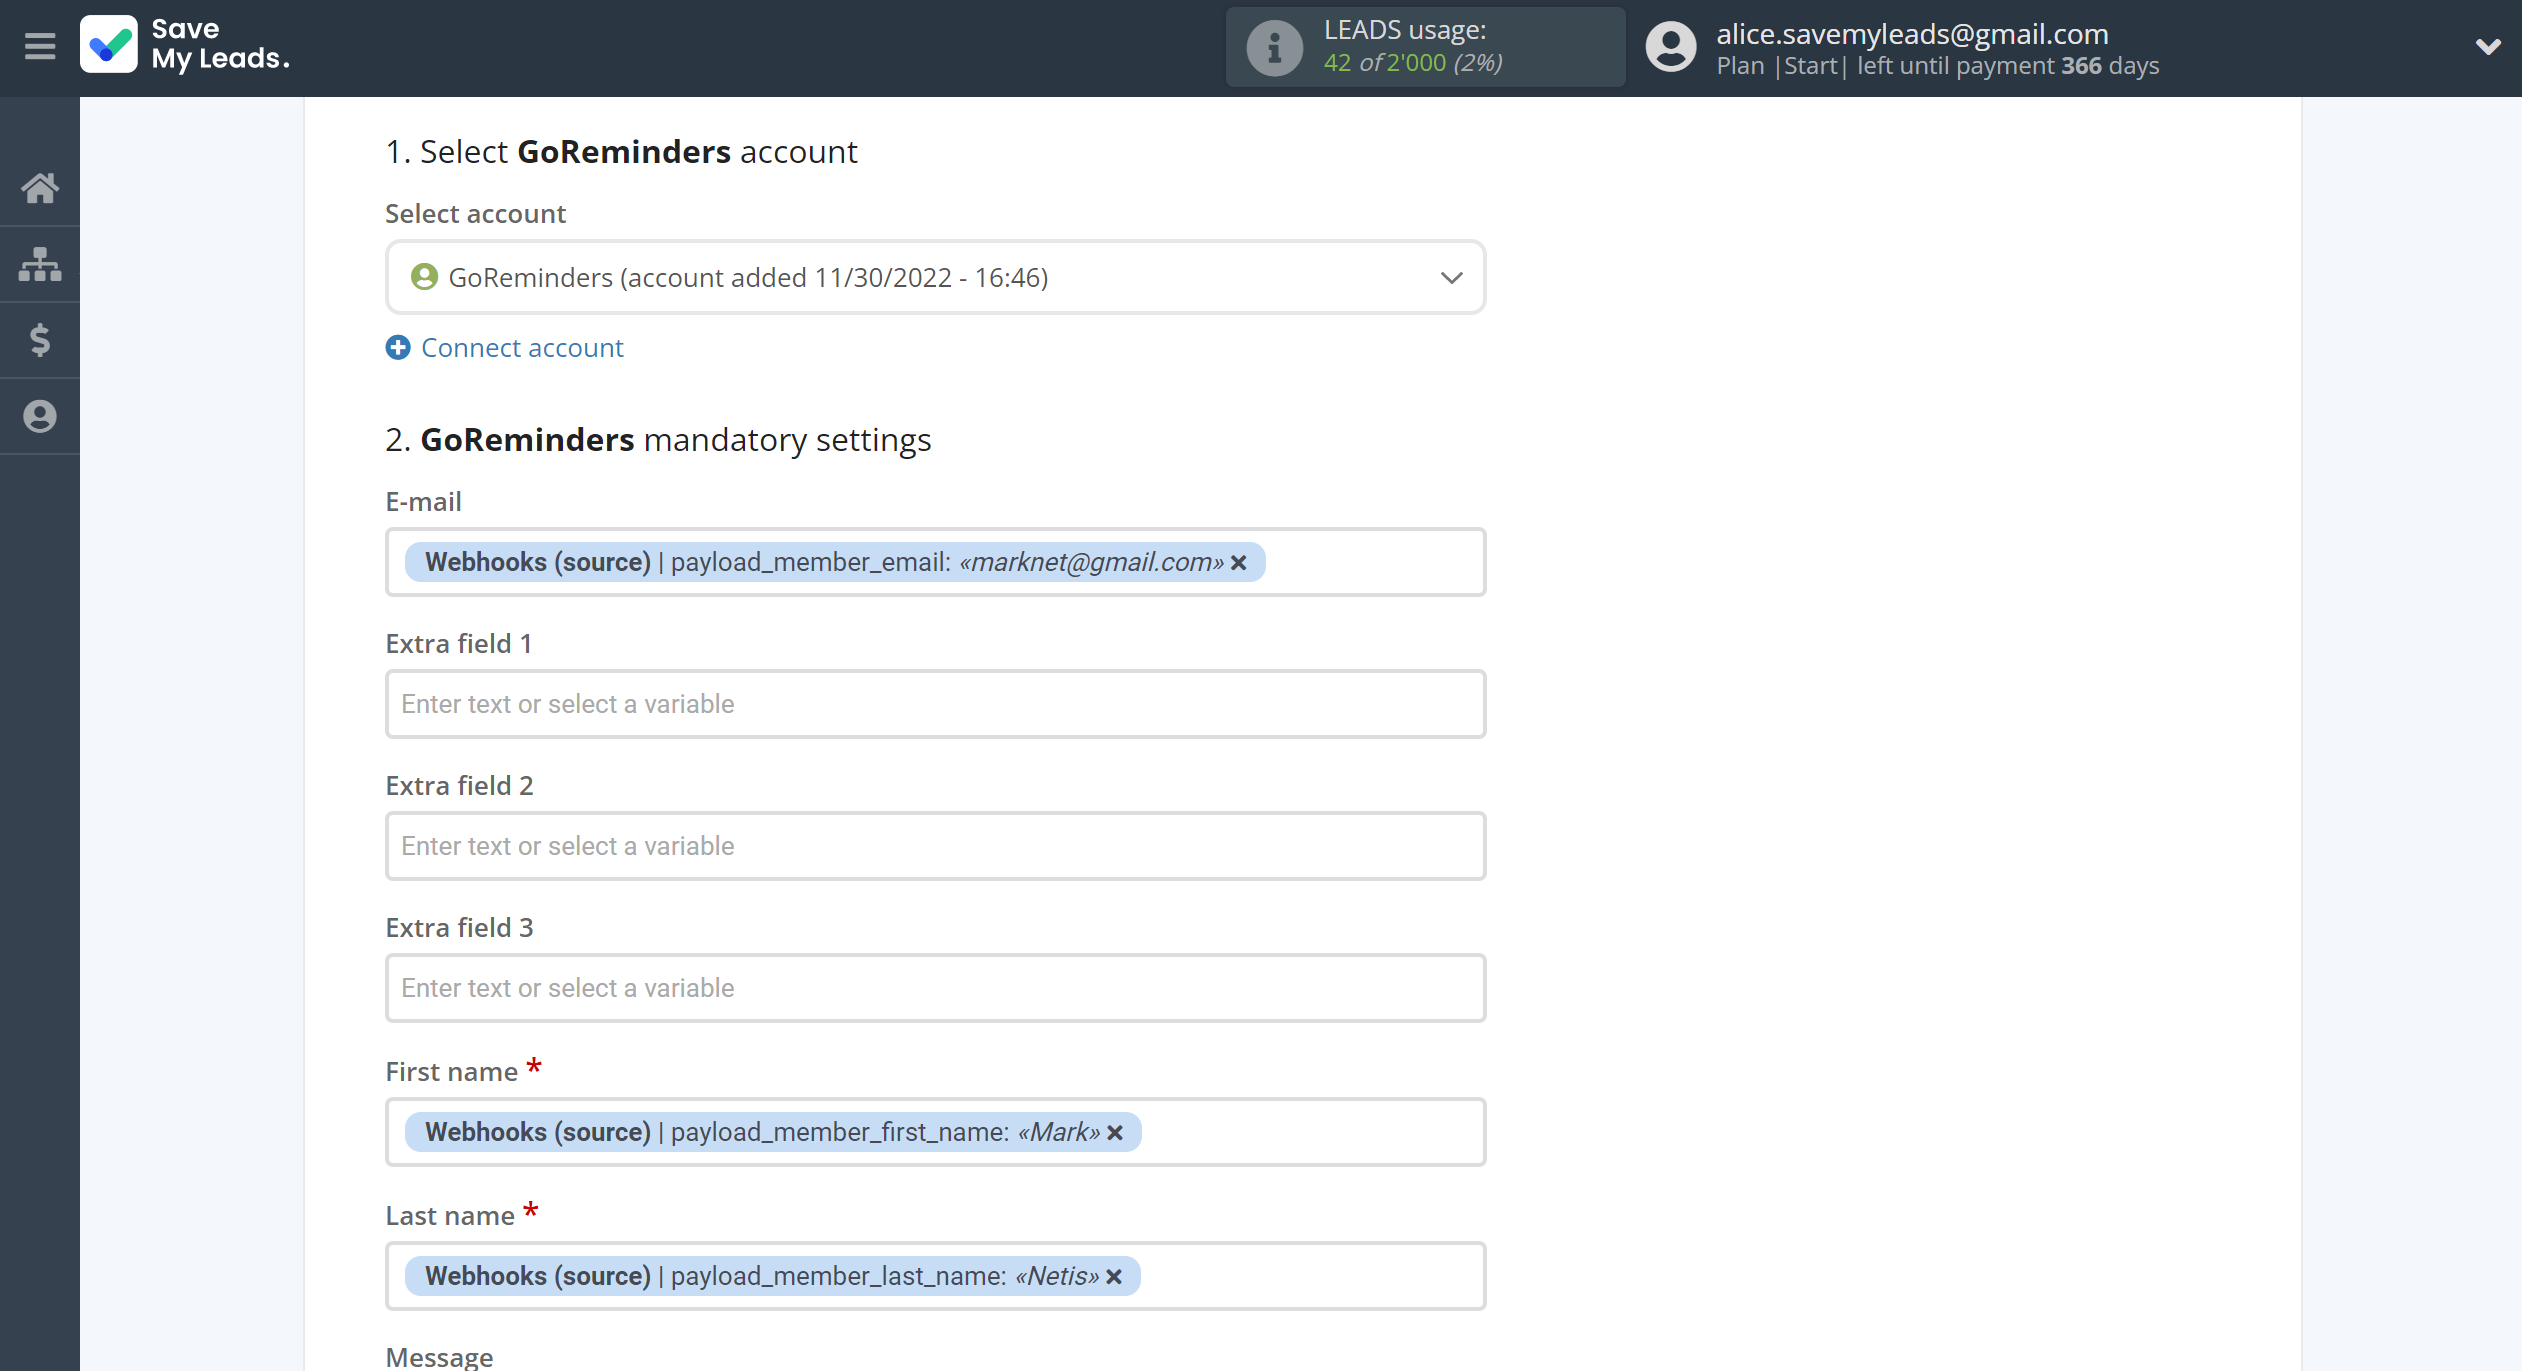Remove the payload_member_first_name variable tag
2522x1371 pixels.
1115,1132
